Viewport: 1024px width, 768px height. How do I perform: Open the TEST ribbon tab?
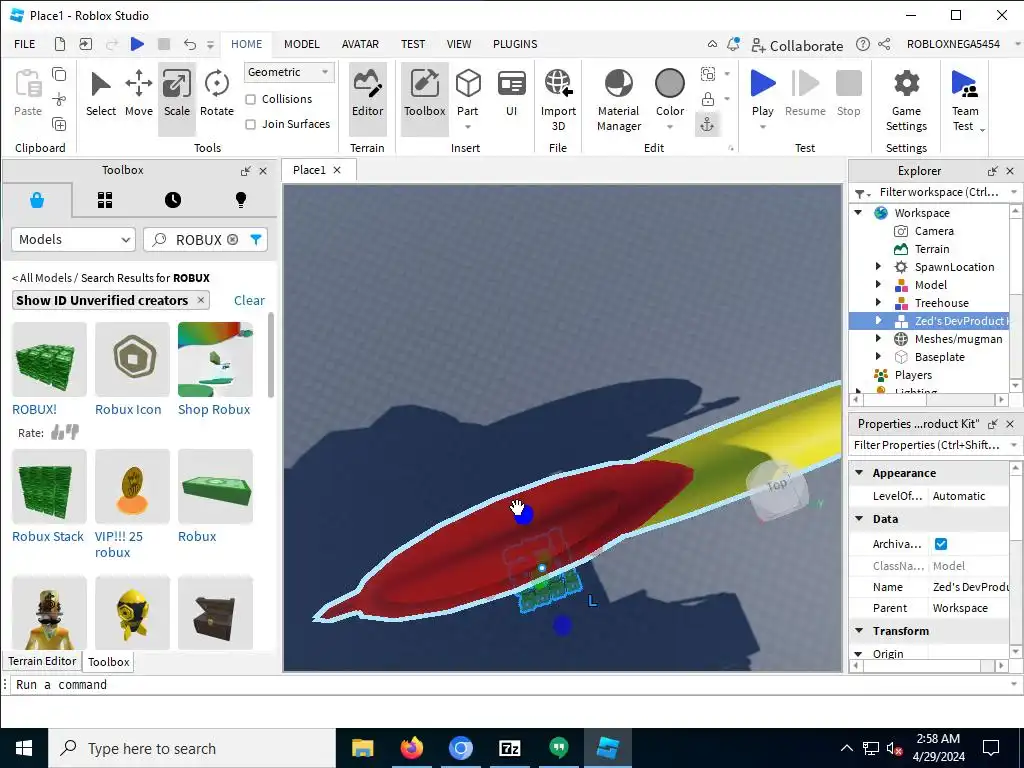pyautogui.click(x=413, y=44)
